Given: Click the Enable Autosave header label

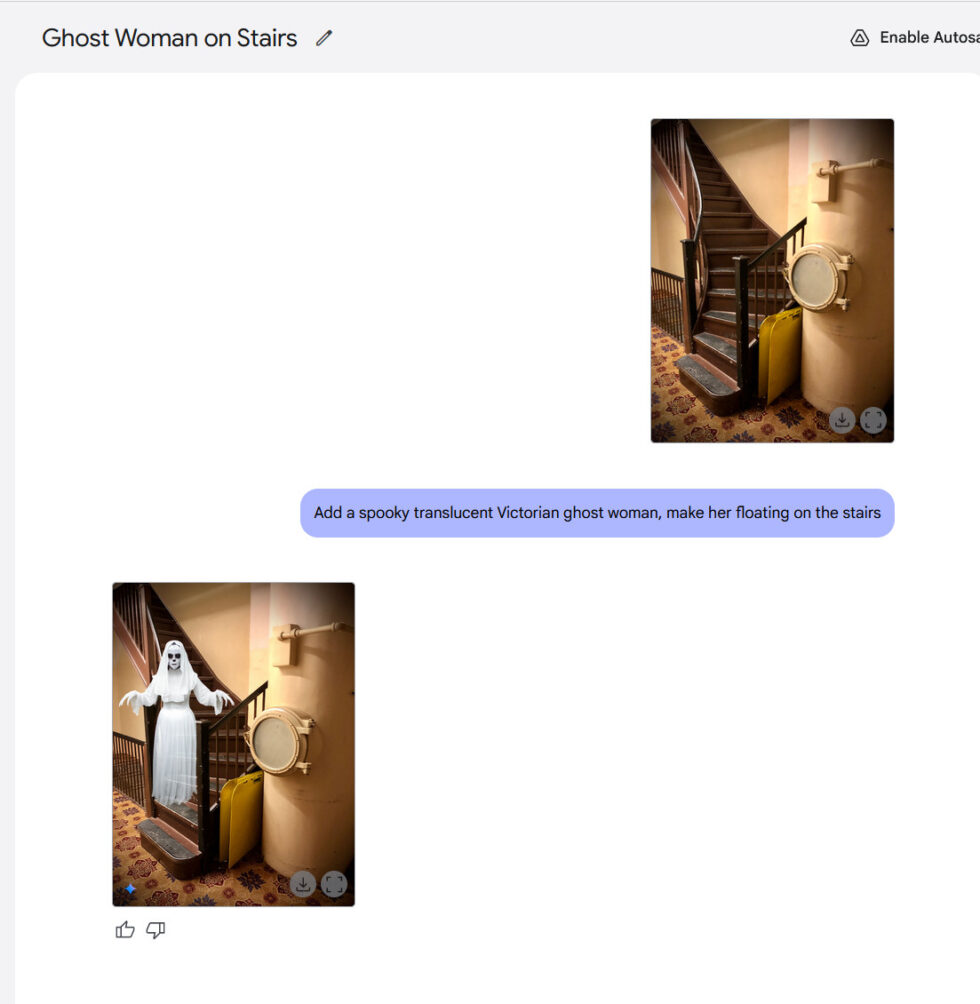Looking at the screenshot, I should (927, 37).
